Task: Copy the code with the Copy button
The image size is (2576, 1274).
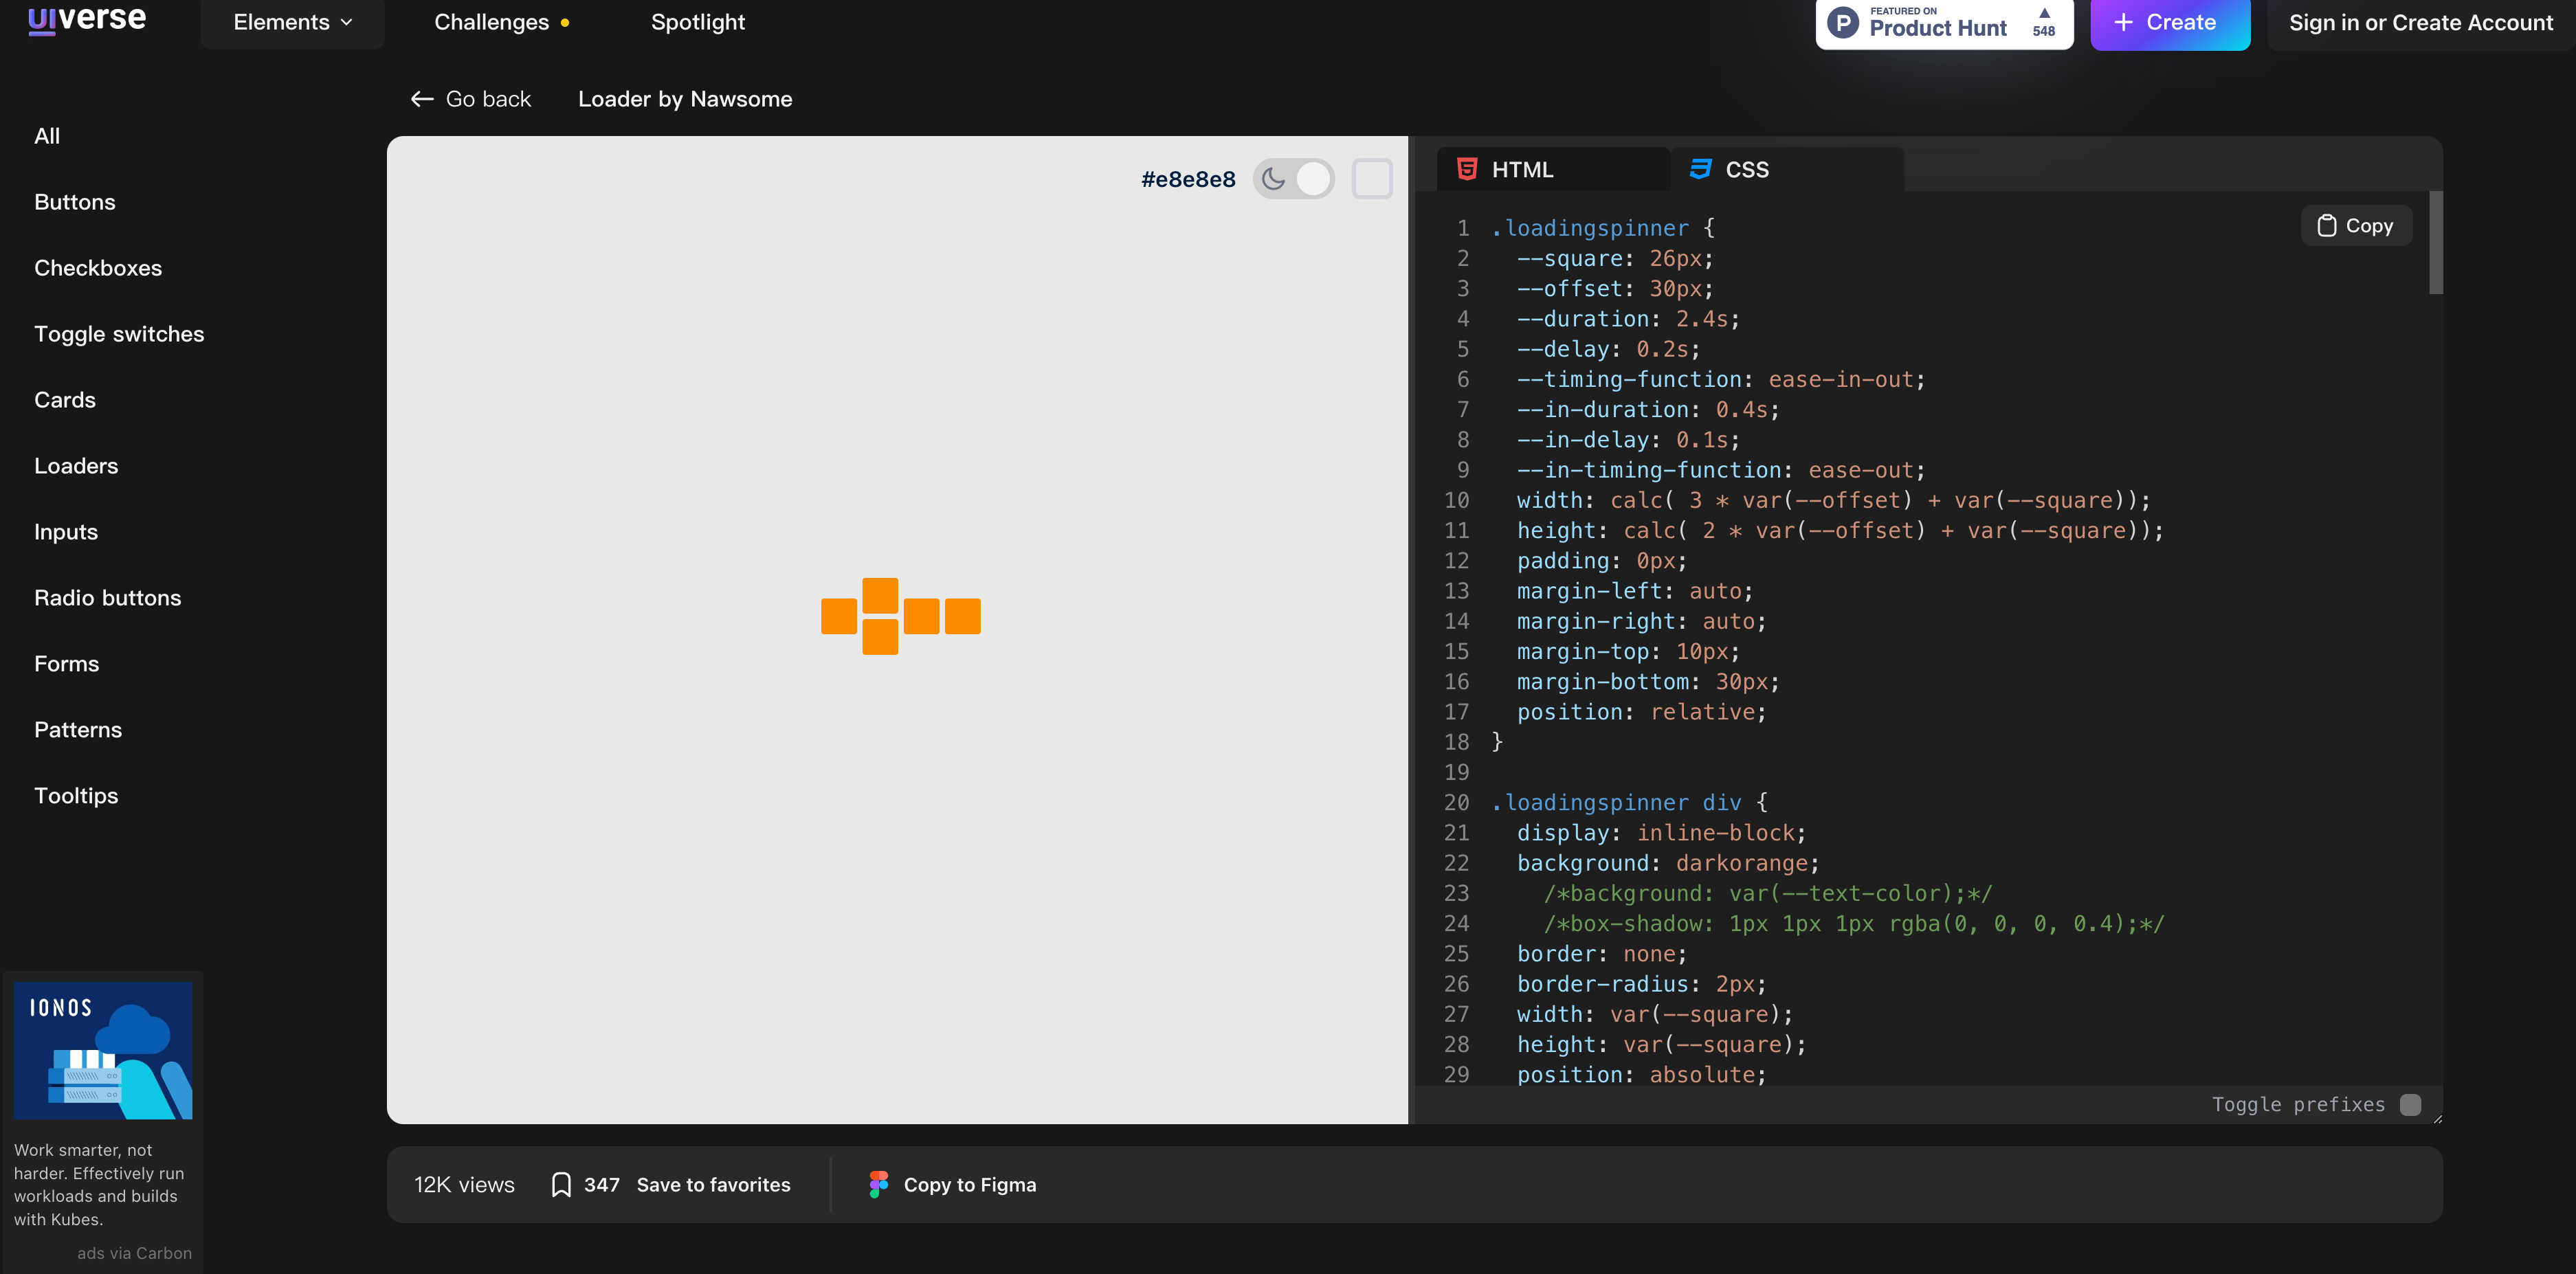Action: coord(2356,226)
